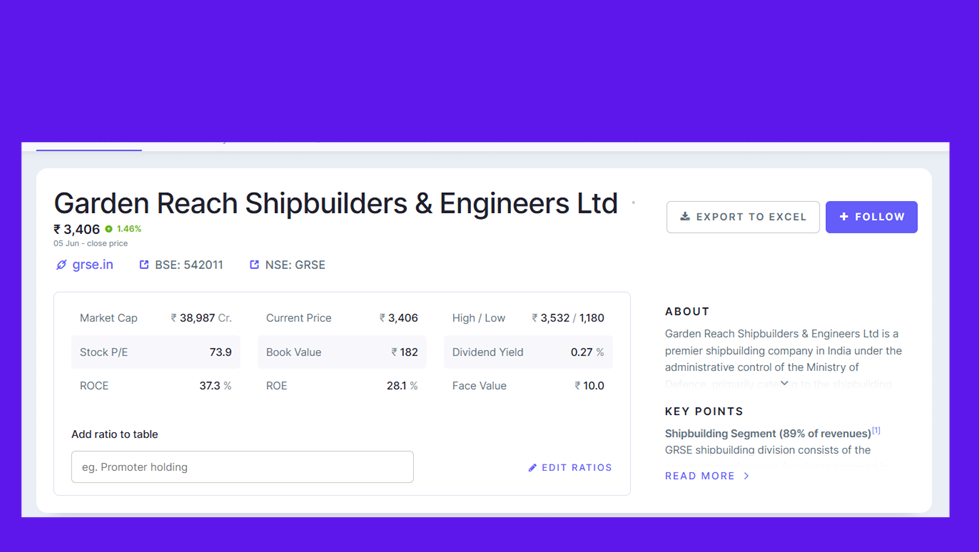Click the download icon on Export to Excel
Viewport: 979px width, 552px height.
coord(685,216)
